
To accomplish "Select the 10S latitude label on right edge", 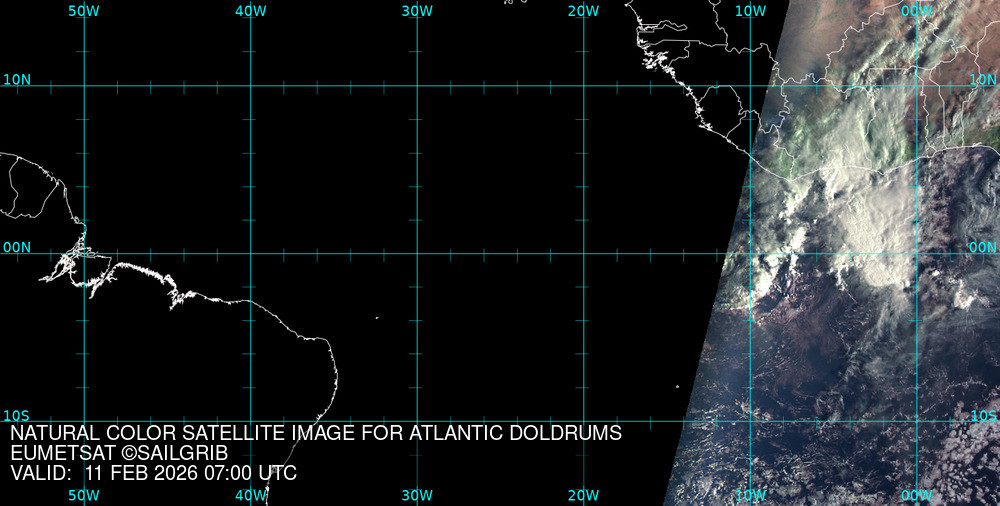I will coord(984,415).
